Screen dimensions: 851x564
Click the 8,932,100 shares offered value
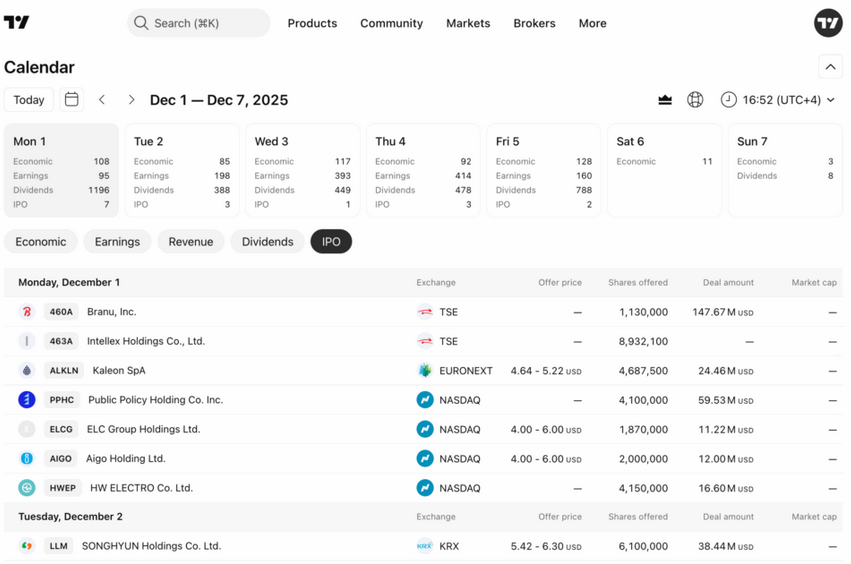[643, 341]
